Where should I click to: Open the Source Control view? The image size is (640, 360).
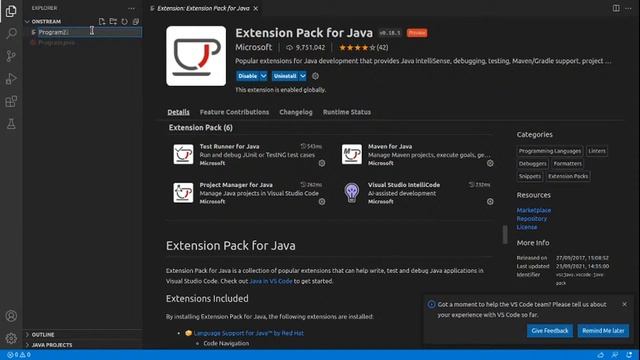click(x=11, y=56)
